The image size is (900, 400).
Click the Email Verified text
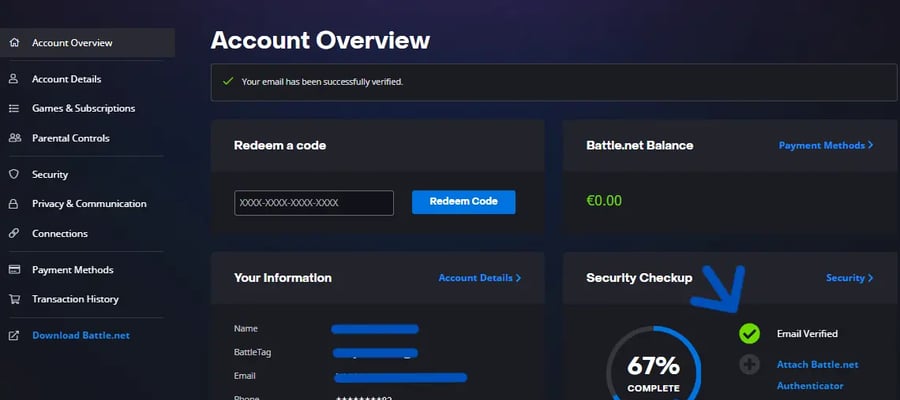click(807, 333)
